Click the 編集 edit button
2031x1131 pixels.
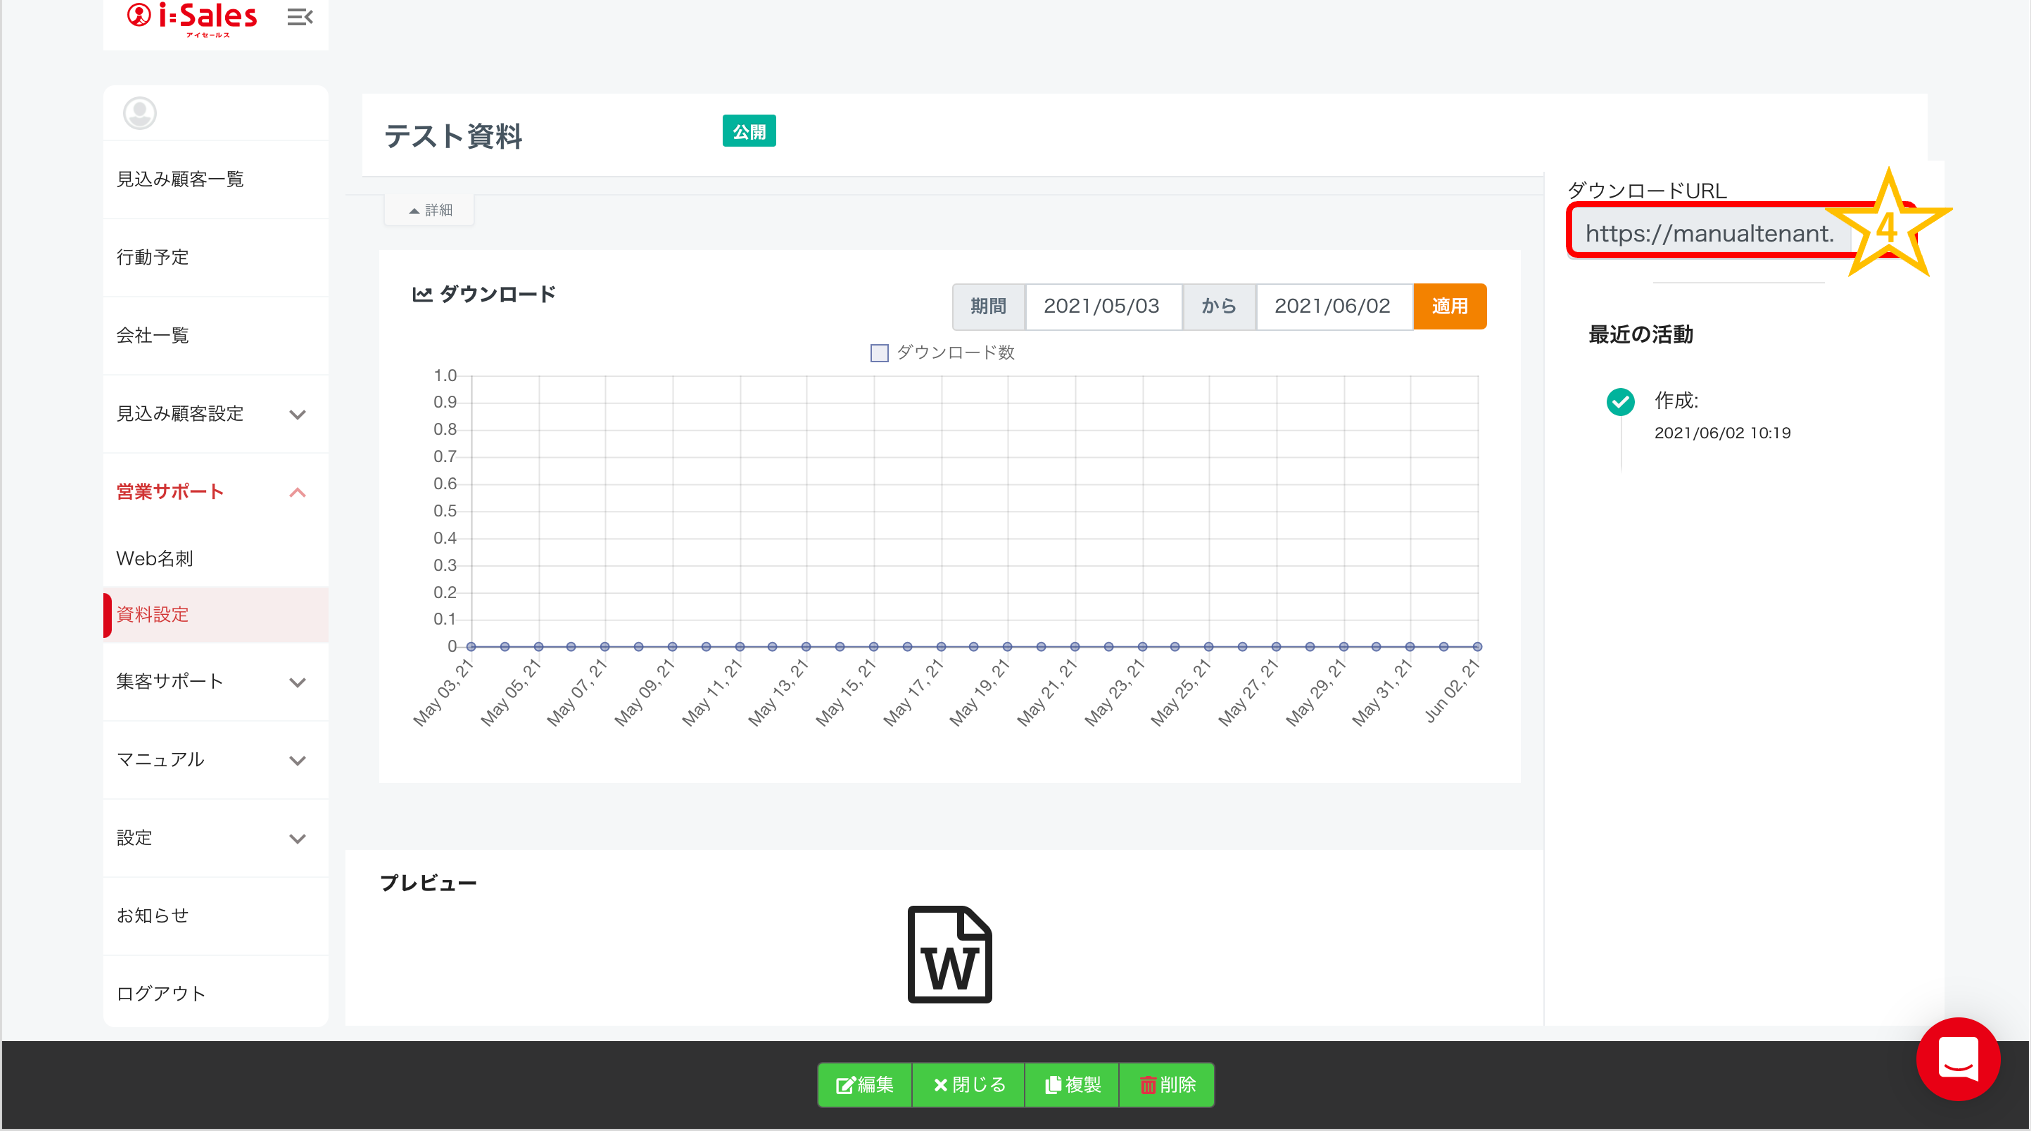point(865,1085)
